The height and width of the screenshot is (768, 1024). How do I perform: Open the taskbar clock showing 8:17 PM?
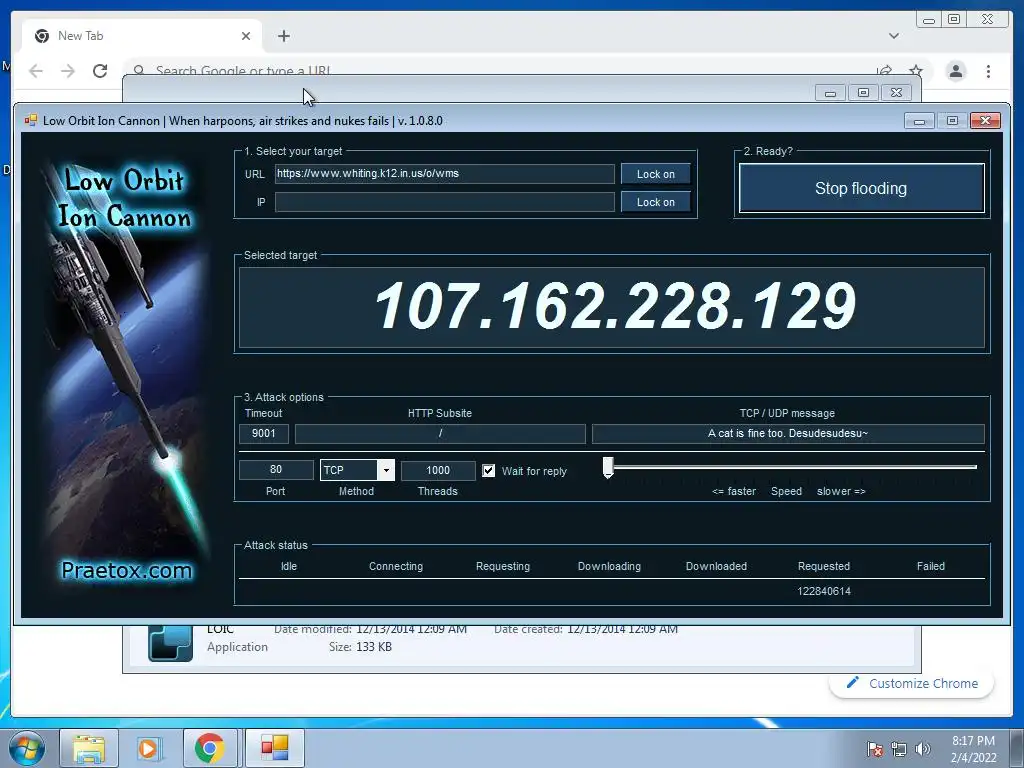973,749
